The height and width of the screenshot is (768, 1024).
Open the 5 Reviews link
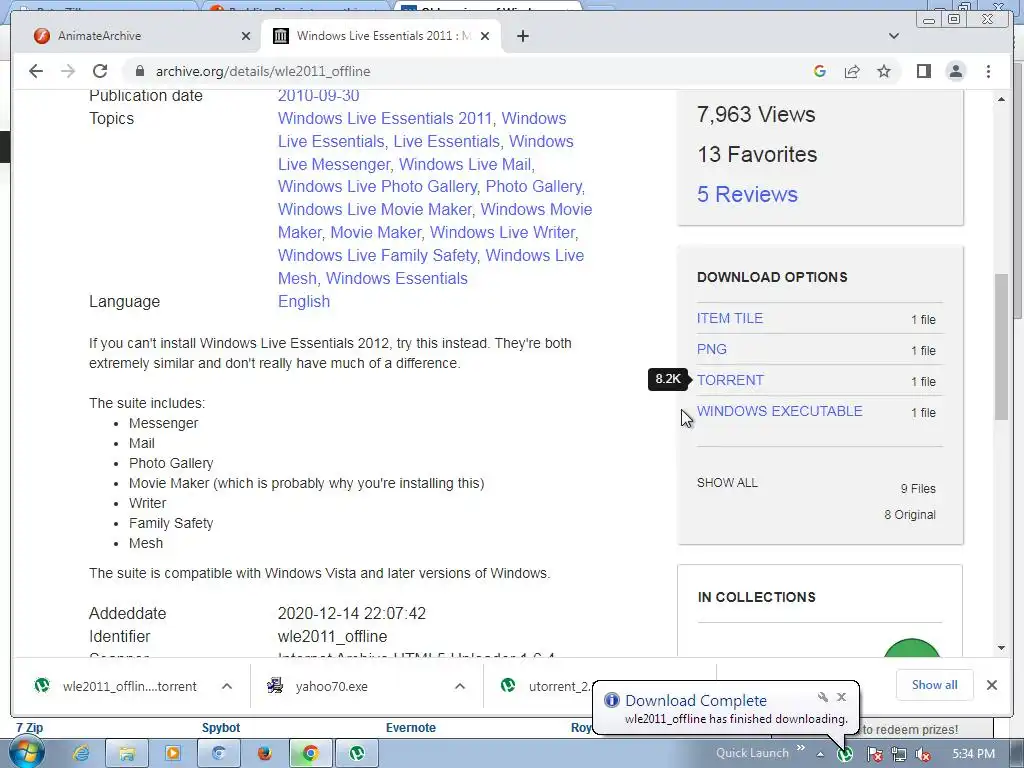tap(747, 194)
